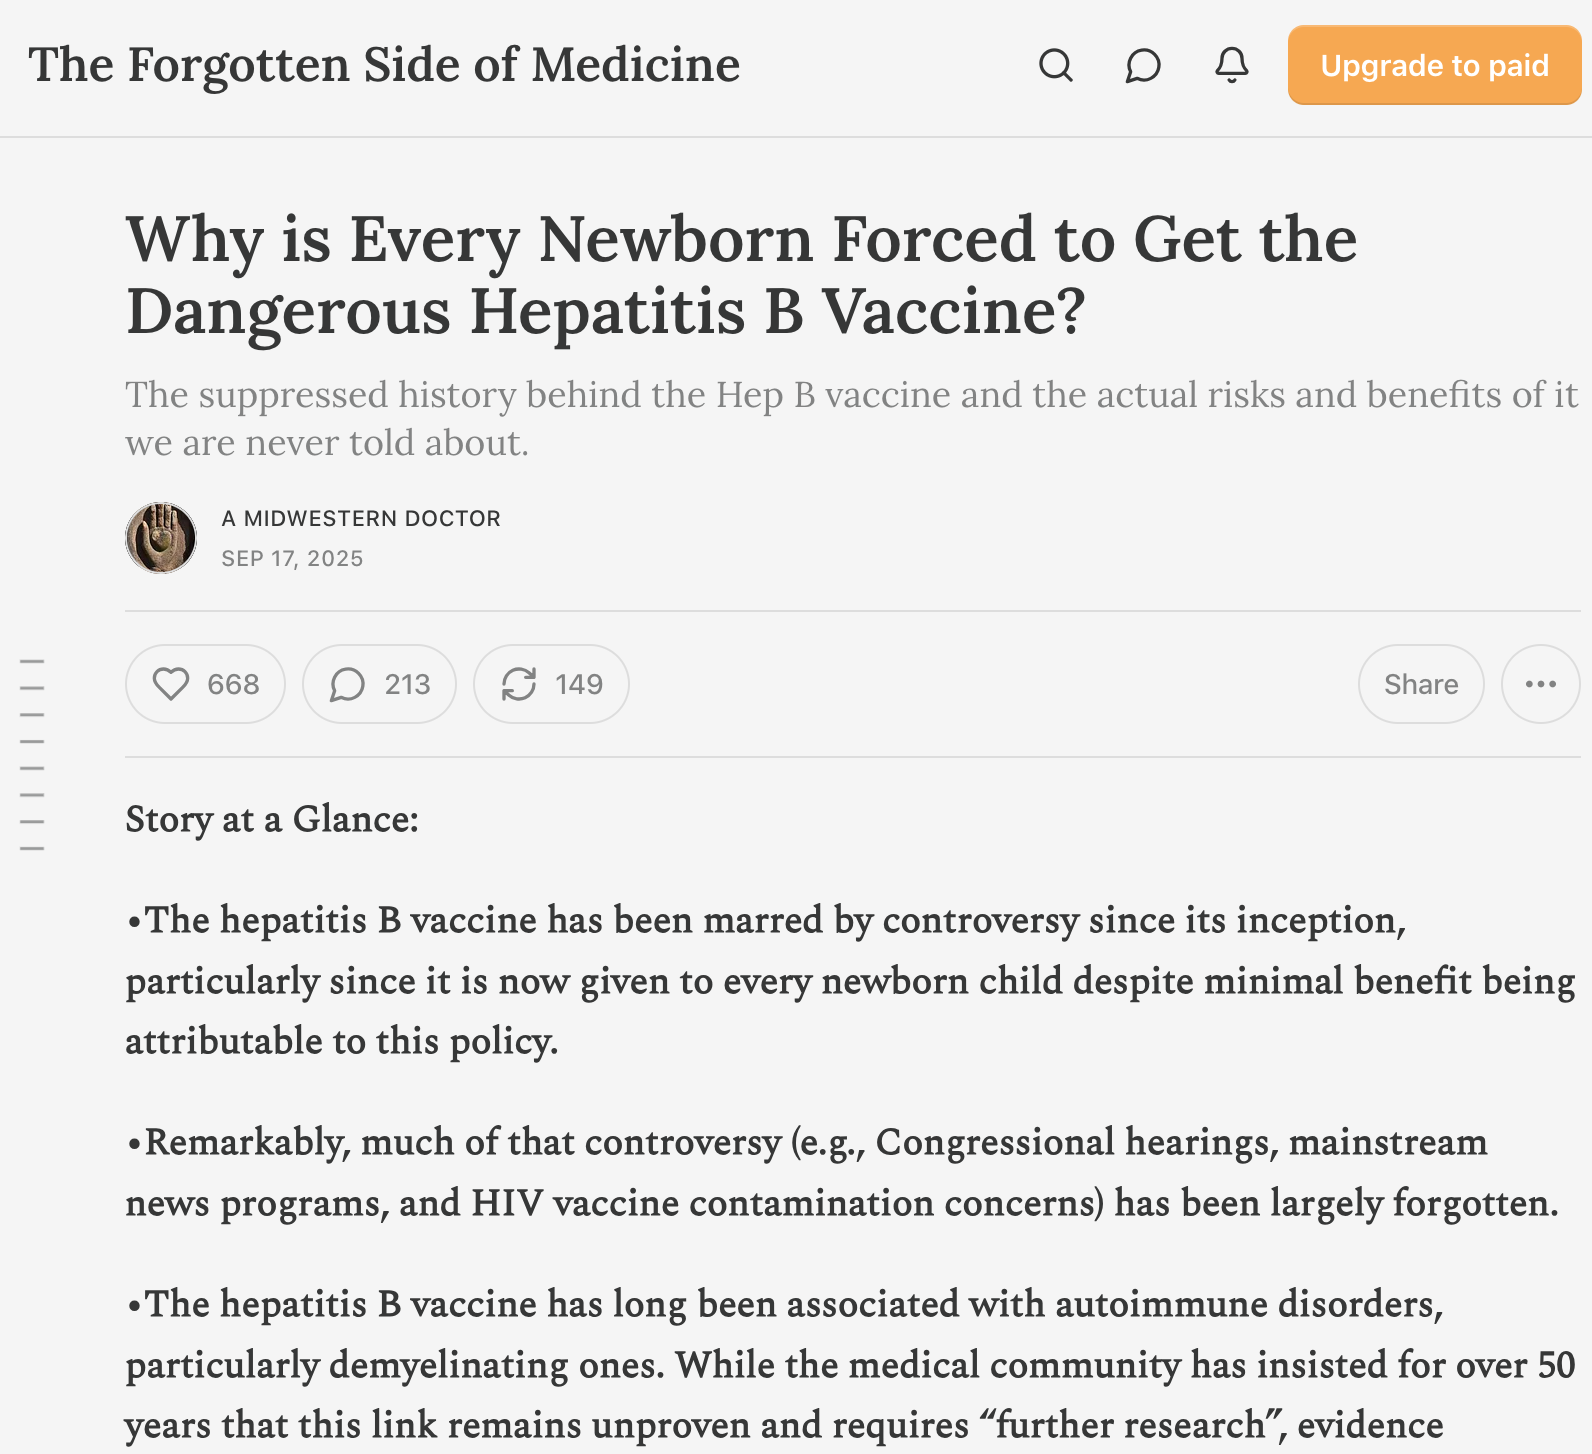The width and height of the screenshot is (1592, 1454).
Task: Restack the post using the 149 button
Action: pyautogui.click(x=551, y=684)
